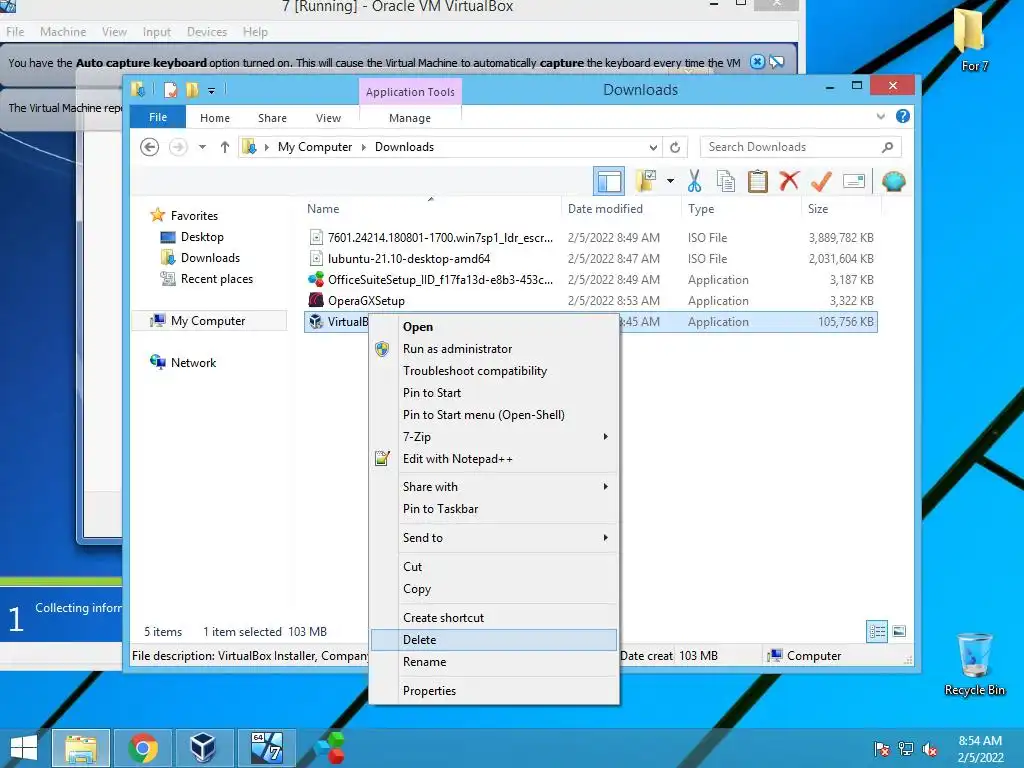Select Cut in the context menu
This screenshot has height=768, width=1024.
click(494, 567)
